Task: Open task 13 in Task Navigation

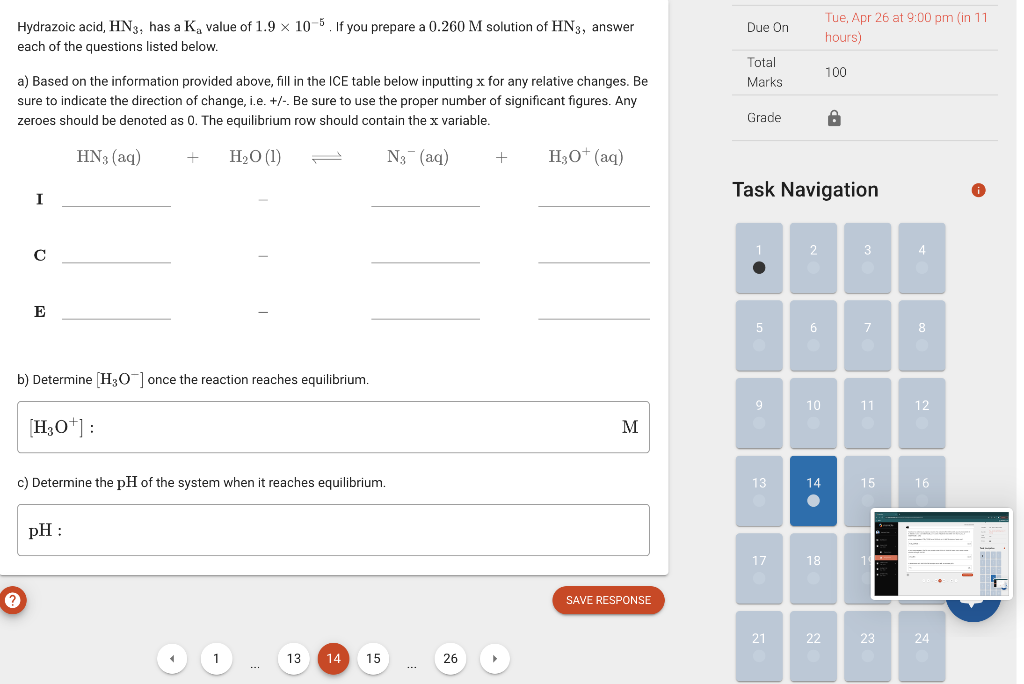Action: [759, 491]
